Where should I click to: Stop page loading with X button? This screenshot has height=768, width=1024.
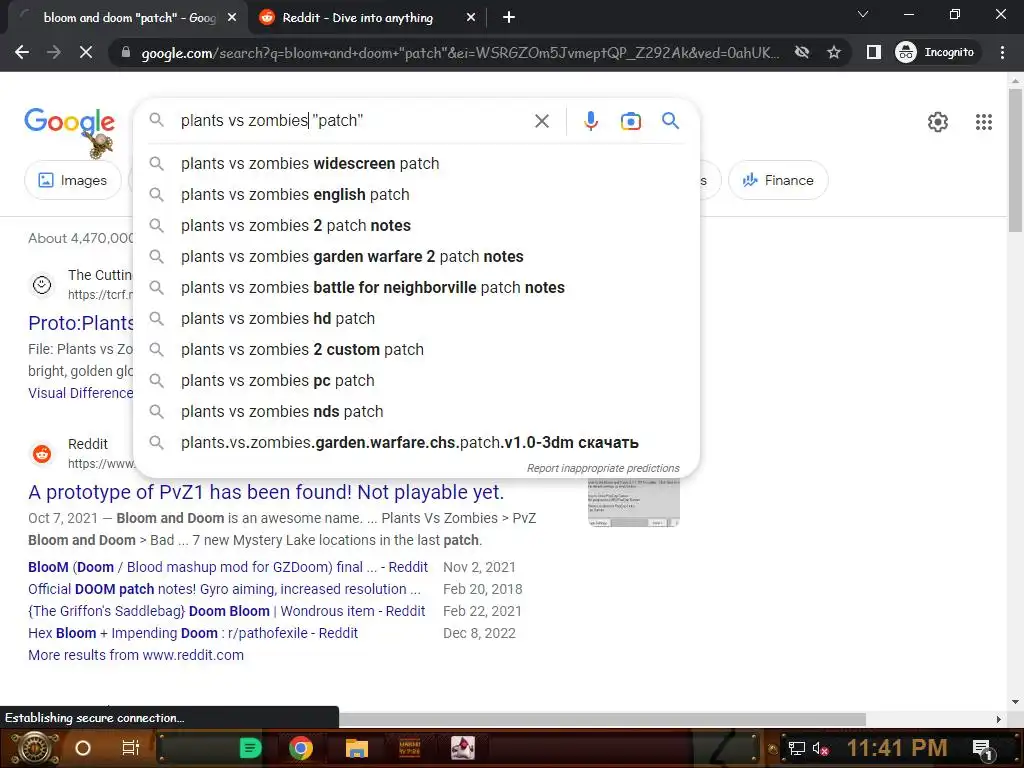[86, 52]
